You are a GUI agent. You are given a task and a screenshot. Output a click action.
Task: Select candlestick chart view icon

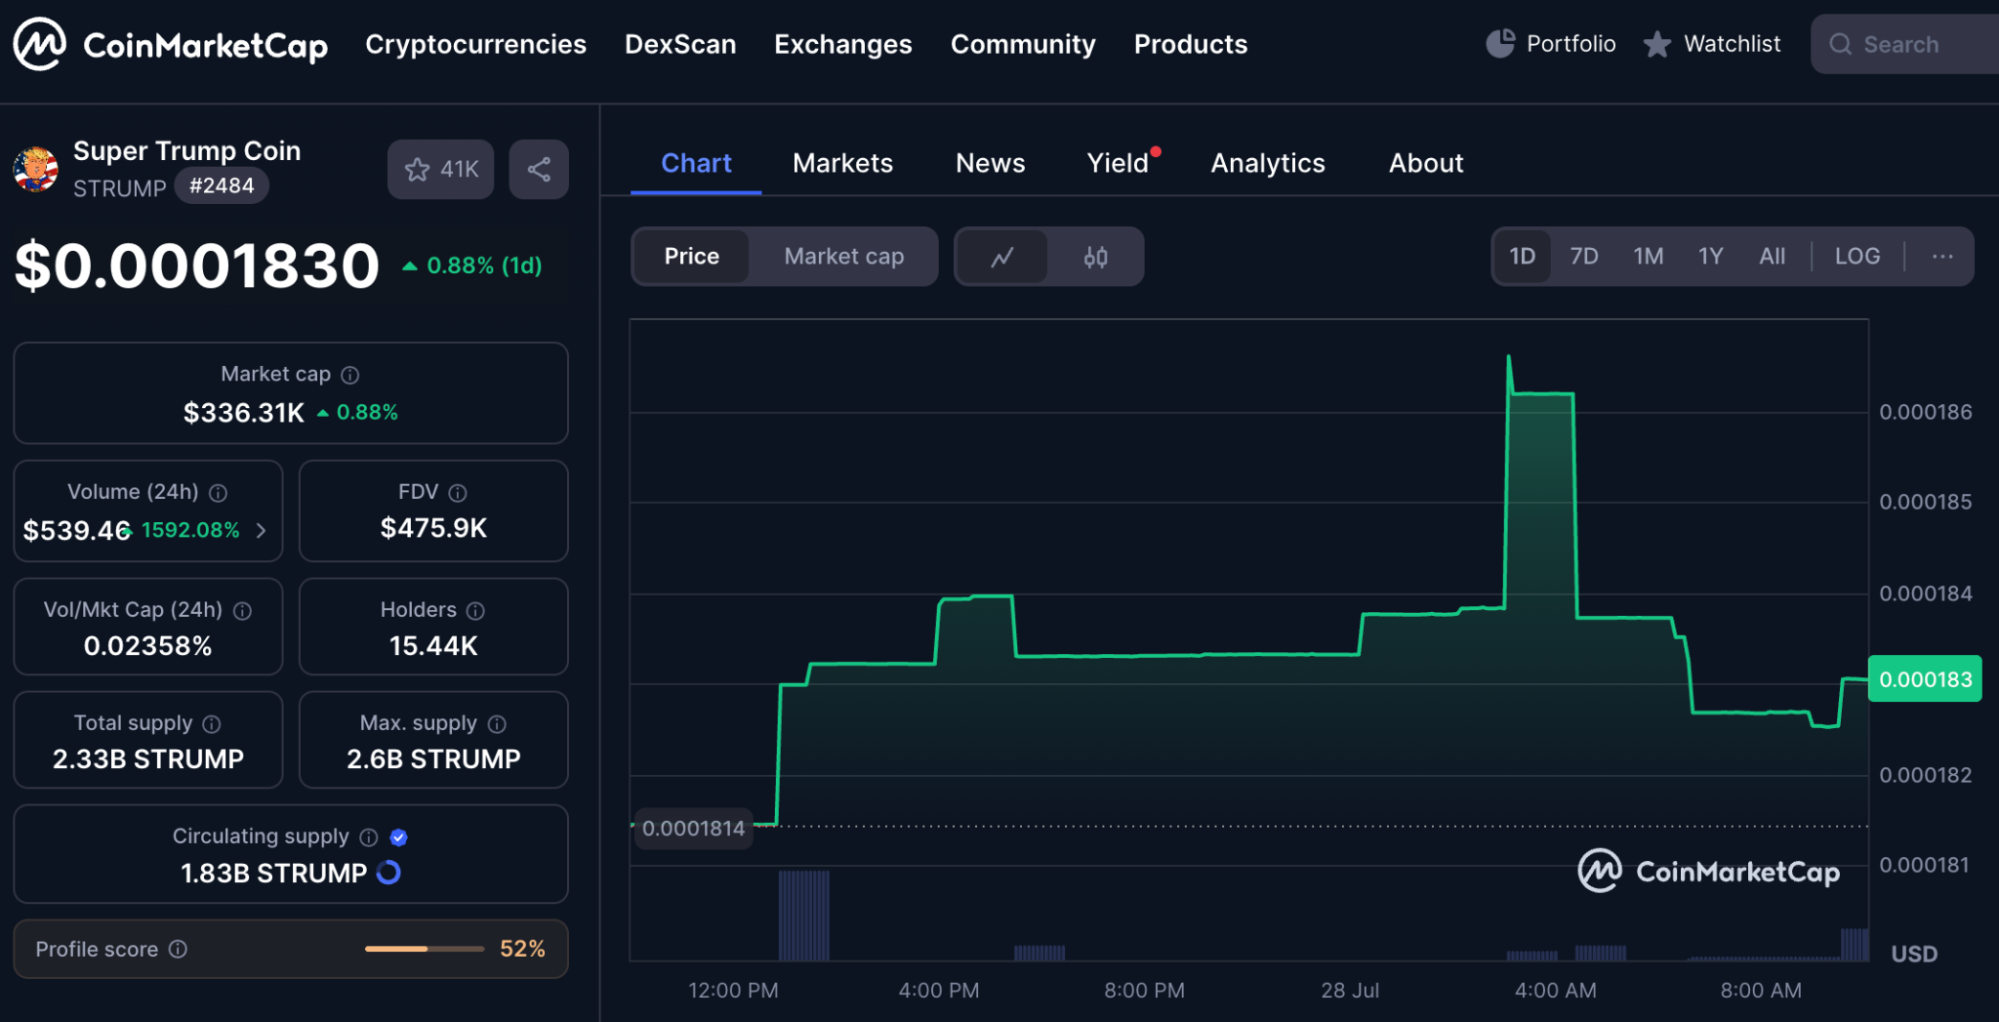coord(1096,257)
